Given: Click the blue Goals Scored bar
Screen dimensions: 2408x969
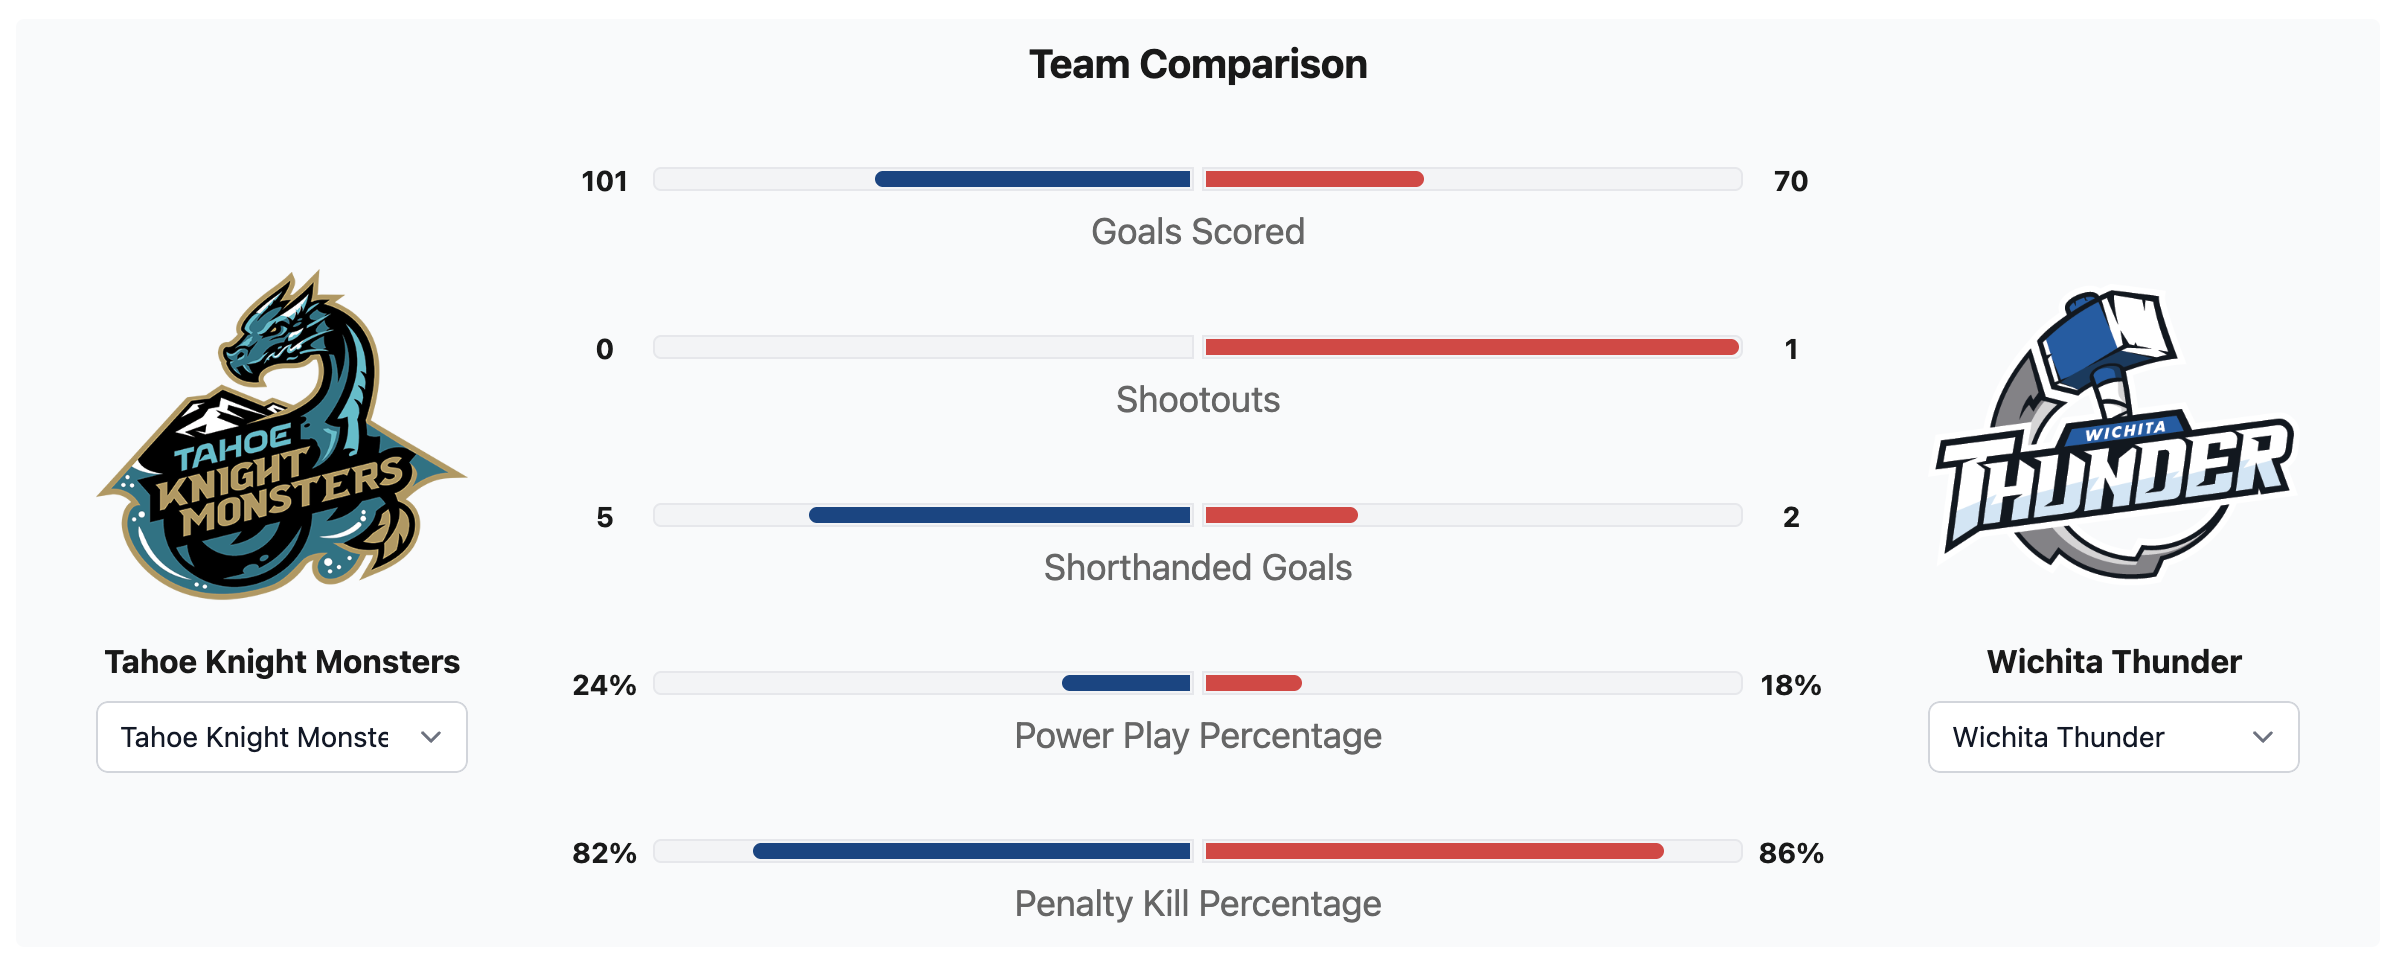Looking at the screenshot, I should click(1032, 180).
